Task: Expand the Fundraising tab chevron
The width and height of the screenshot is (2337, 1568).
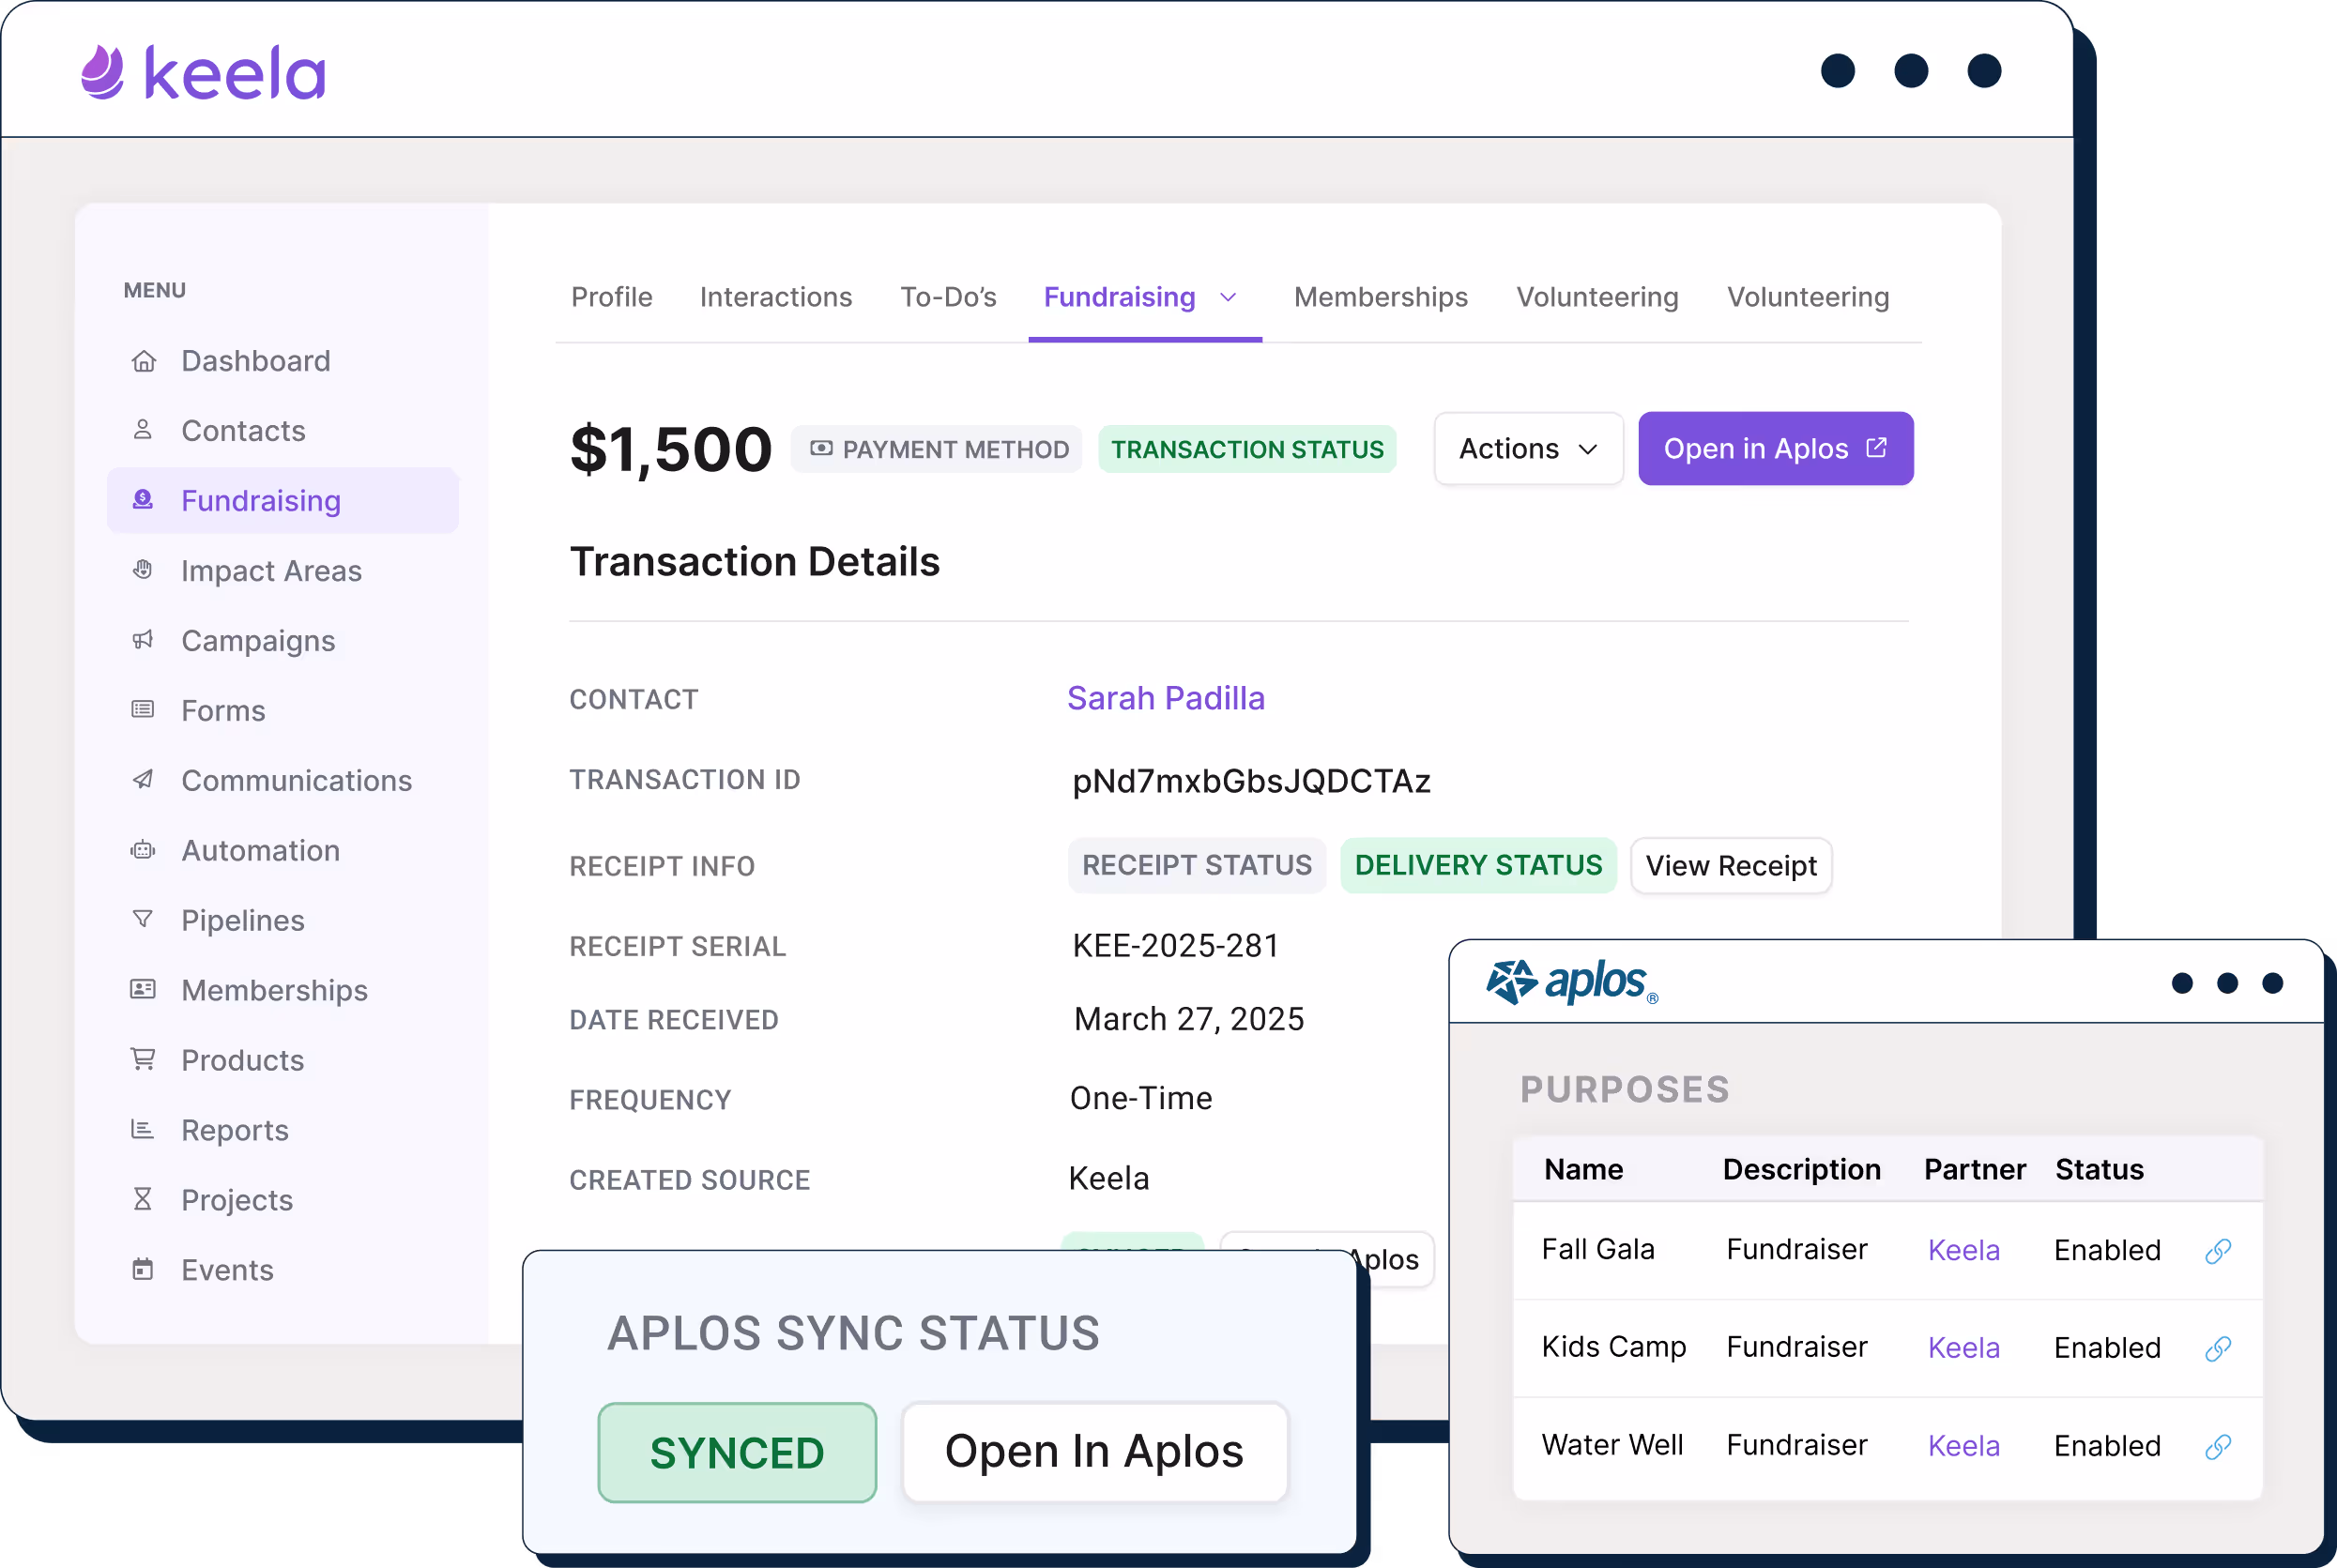Action: 1229,298
